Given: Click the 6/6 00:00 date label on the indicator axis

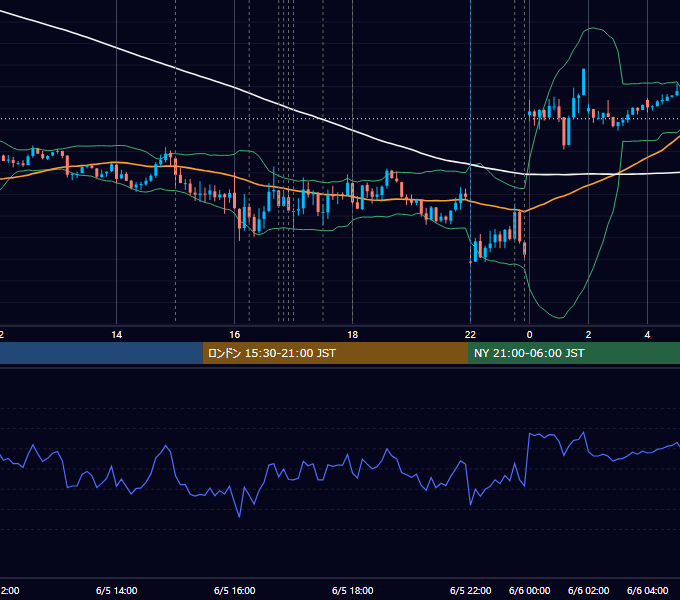Looking at the screenshot, I should [x=529, y=590].
